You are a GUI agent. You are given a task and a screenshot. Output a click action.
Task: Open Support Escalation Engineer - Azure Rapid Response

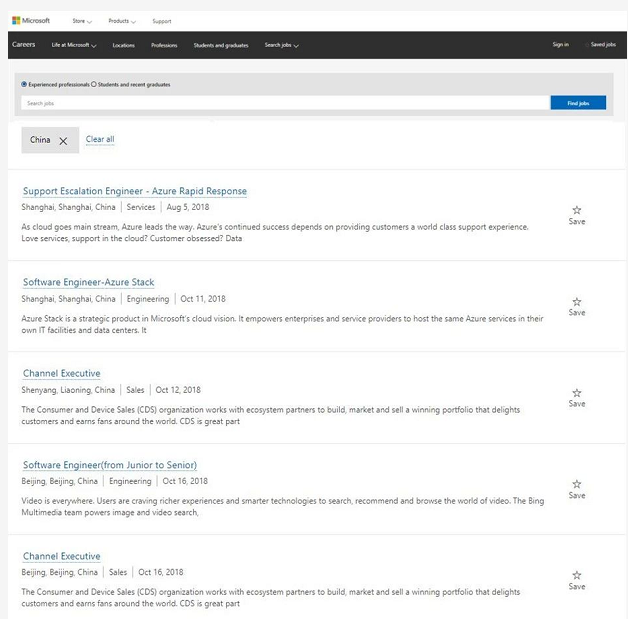(135, 191)
